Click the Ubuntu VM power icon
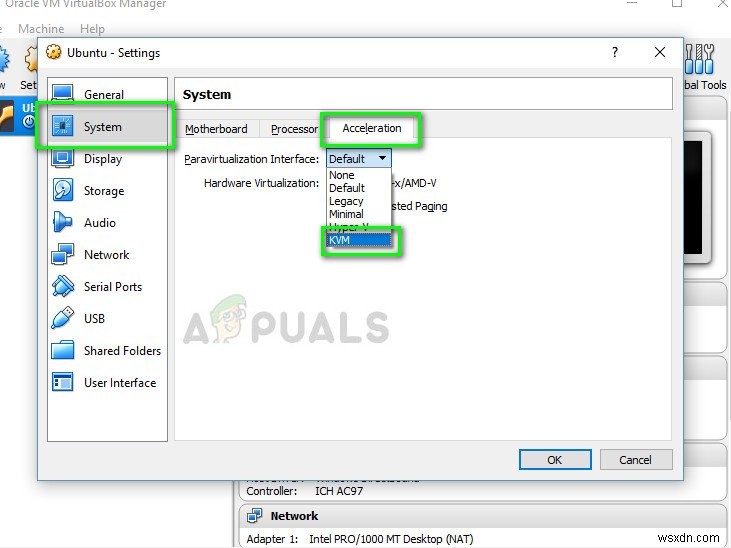 29,123
